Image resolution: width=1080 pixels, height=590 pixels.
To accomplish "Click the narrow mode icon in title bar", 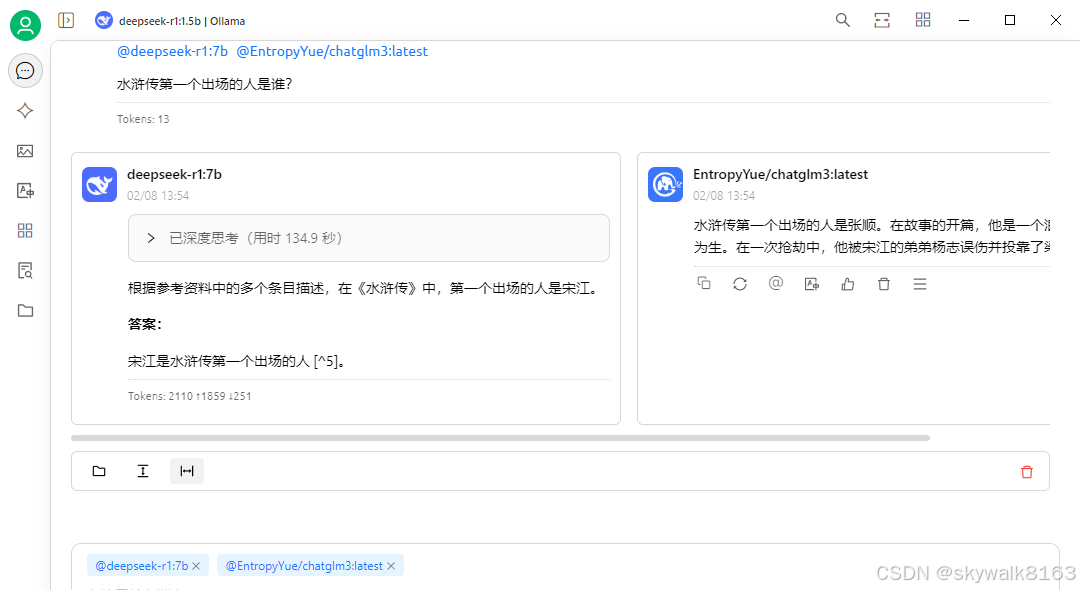I will tap(882, 20).
